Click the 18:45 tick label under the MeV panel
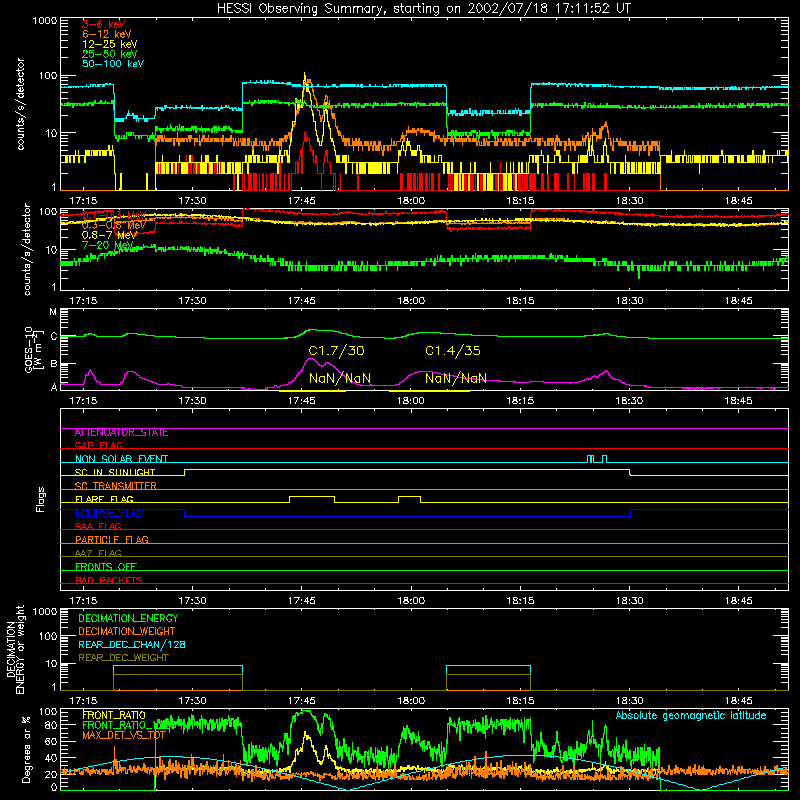Viewport: 800px width, 800px height. tap(738, 301)
